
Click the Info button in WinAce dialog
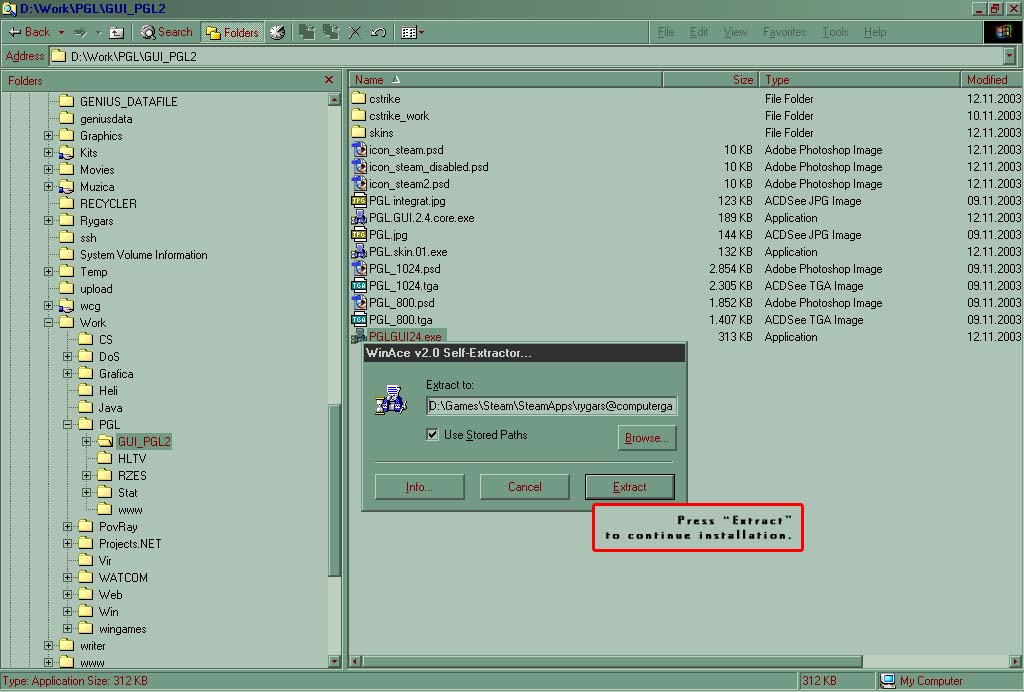coord(419,487)
